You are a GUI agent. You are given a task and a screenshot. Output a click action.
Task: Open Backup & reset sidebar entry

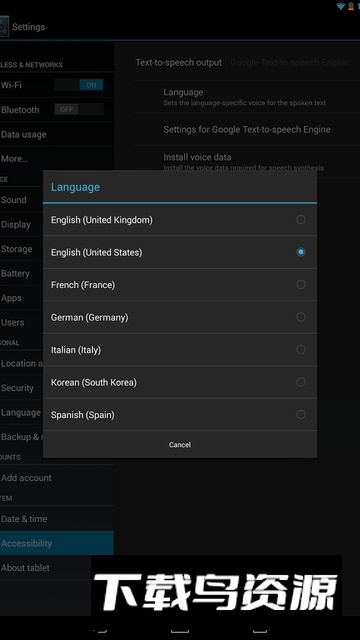(22, 437)
